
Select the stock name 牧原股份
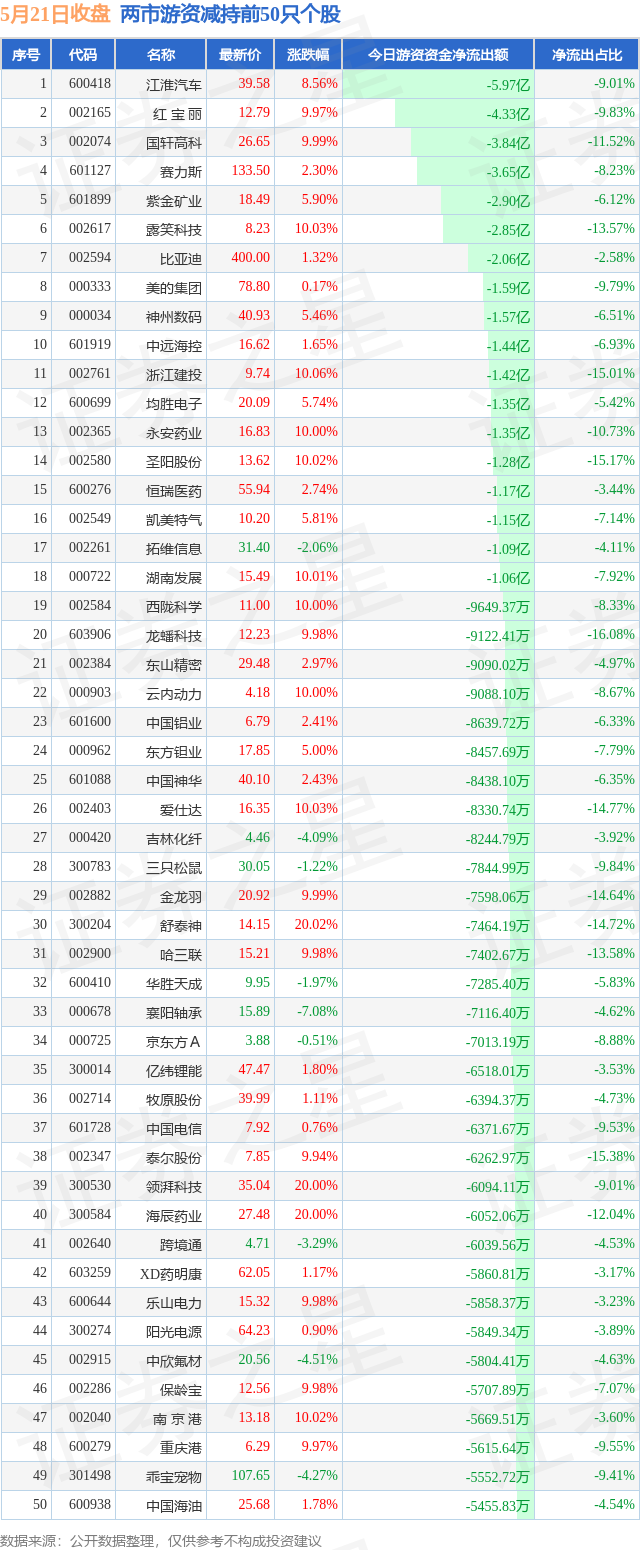pyautogui.click(x=174, y=1099)
